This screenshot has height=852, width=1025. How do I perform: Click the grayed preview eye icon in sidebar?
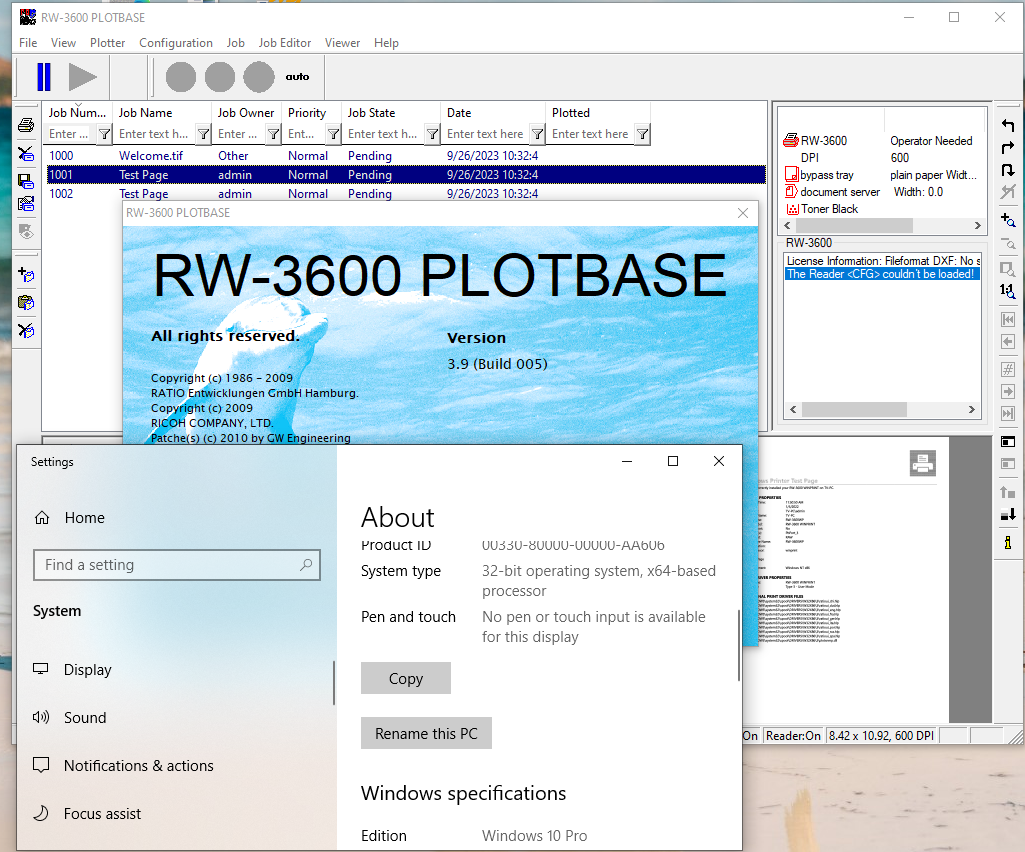tap(26, 231)
